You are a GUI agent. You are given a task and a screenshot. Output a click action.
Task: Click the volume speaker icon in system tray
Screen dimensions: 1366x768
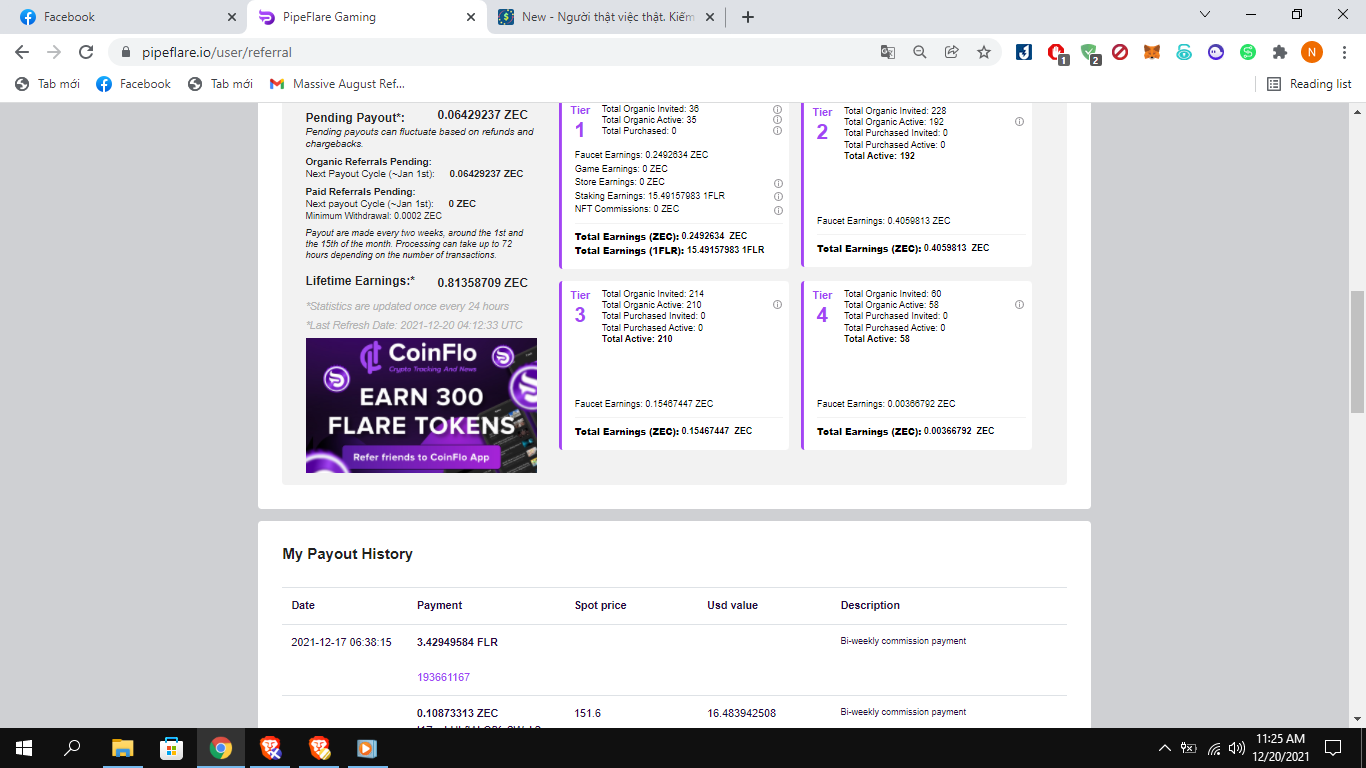(1237, 748)
